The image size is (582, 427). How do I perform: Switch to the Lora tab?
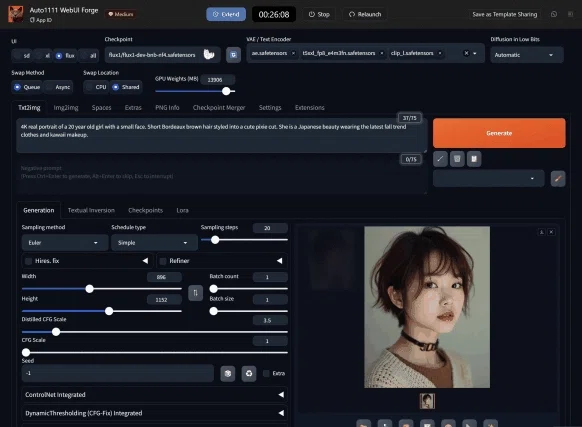pyautogui.click(x=182, y=211)
